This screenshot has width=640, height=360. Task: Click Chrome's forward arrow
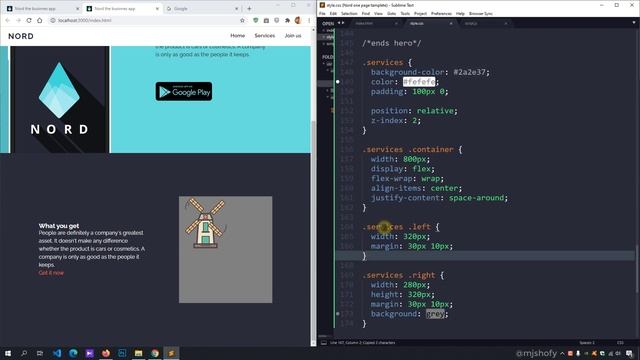18,20
